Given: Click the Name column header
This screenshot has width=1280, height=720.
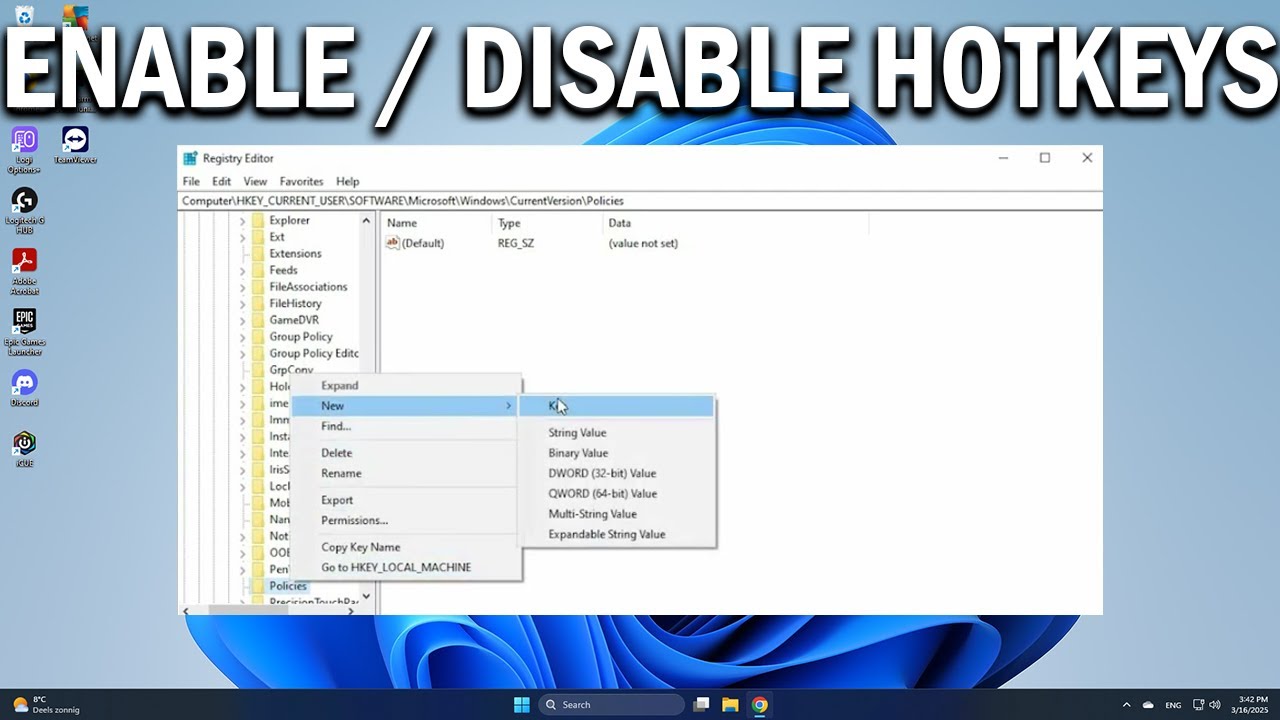Looking at the screenshot, I should pyautogui.click(x=437, y=223).
